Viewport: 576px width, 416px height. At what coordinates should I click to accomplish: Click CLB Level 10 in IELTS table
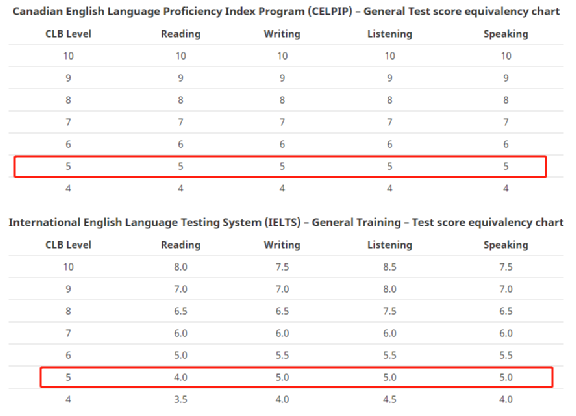[68, 267]
